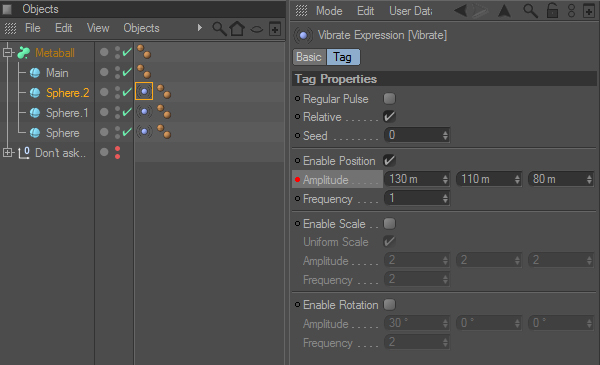
Task: Uncheck the Relative checkbox
Action: coord(390,117)
